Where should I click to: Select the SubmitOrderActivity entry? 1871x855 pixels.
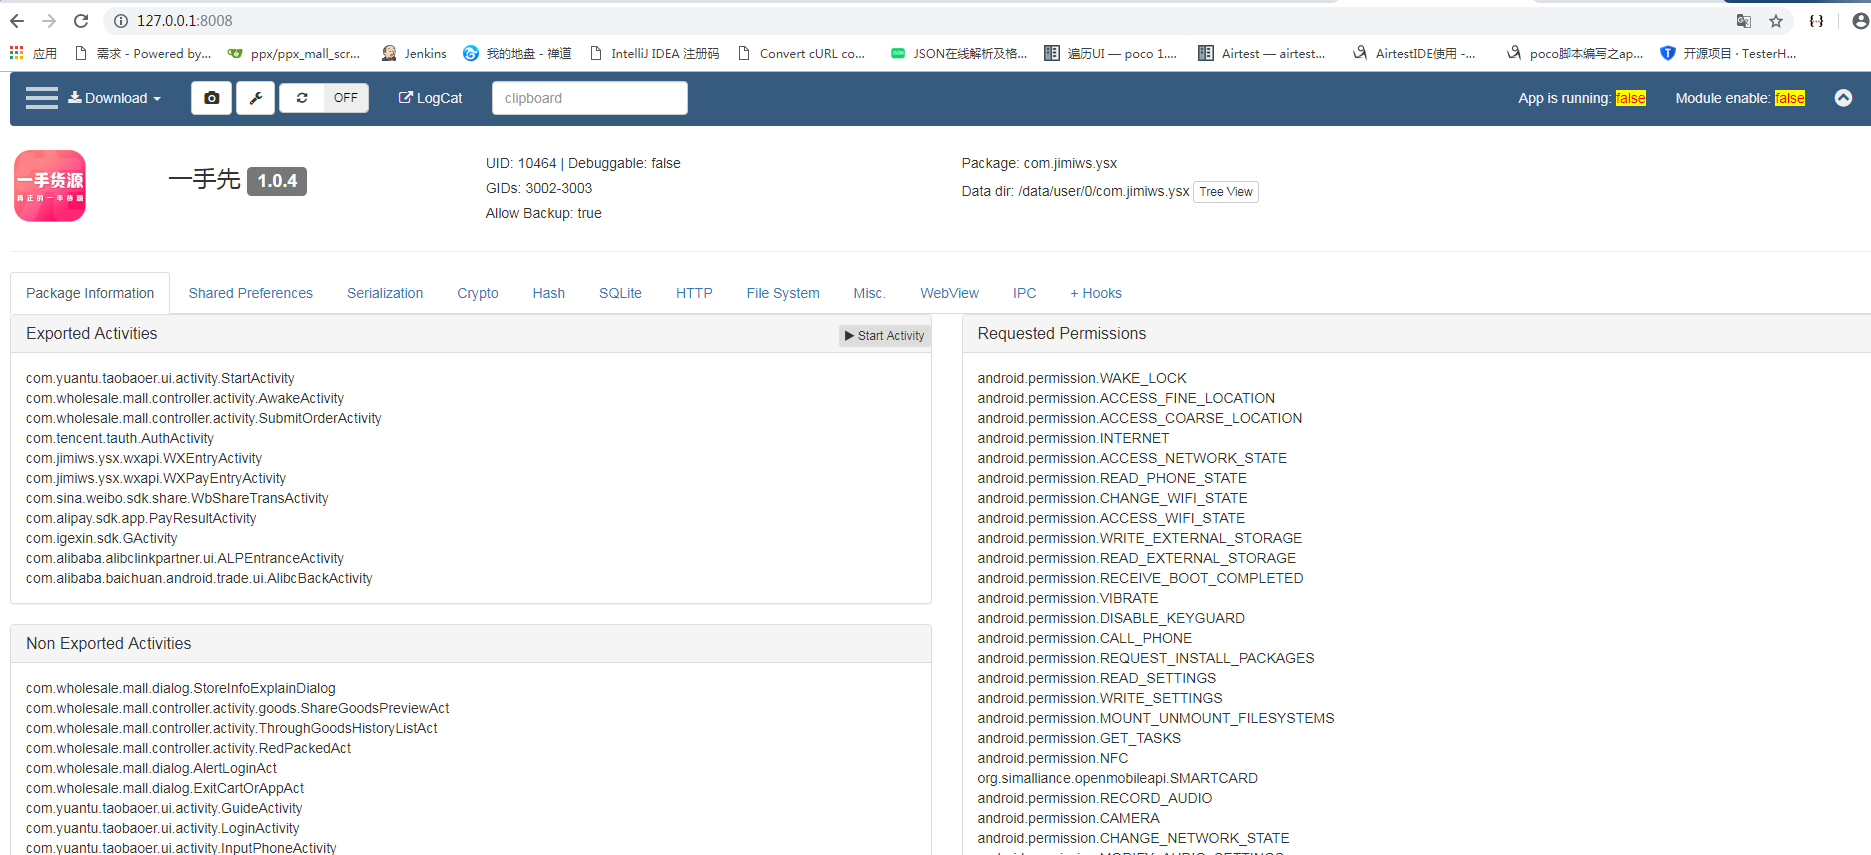pos(204,418)
